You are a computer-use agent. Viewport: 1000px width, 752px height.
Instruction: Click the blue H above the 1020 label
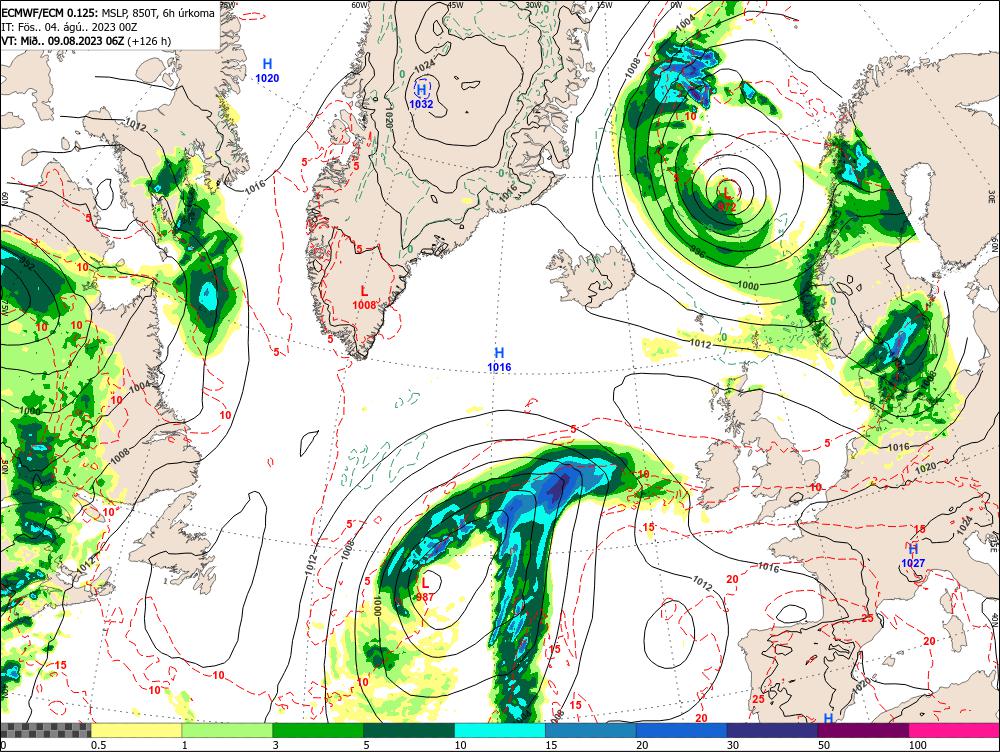click(267, 64)
